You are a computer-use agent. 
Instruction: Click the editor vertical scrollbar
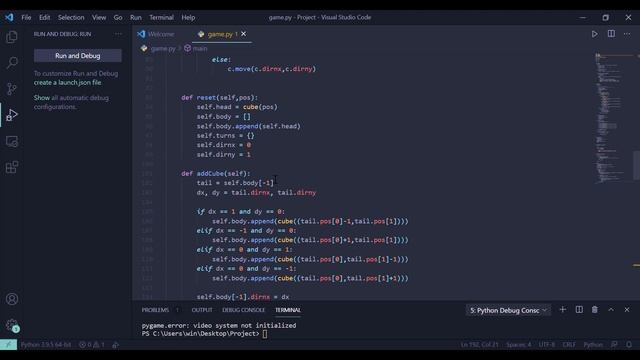tap(636, 165)
